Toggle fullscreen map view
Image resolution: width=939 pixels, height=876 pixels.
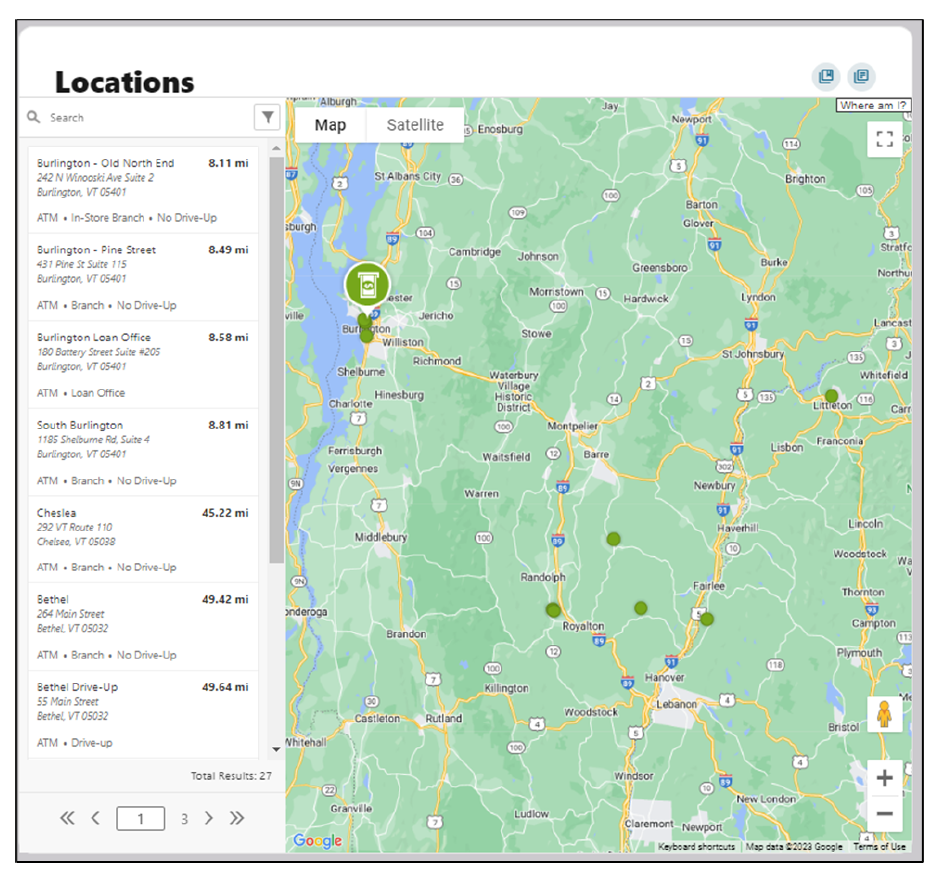885,140
